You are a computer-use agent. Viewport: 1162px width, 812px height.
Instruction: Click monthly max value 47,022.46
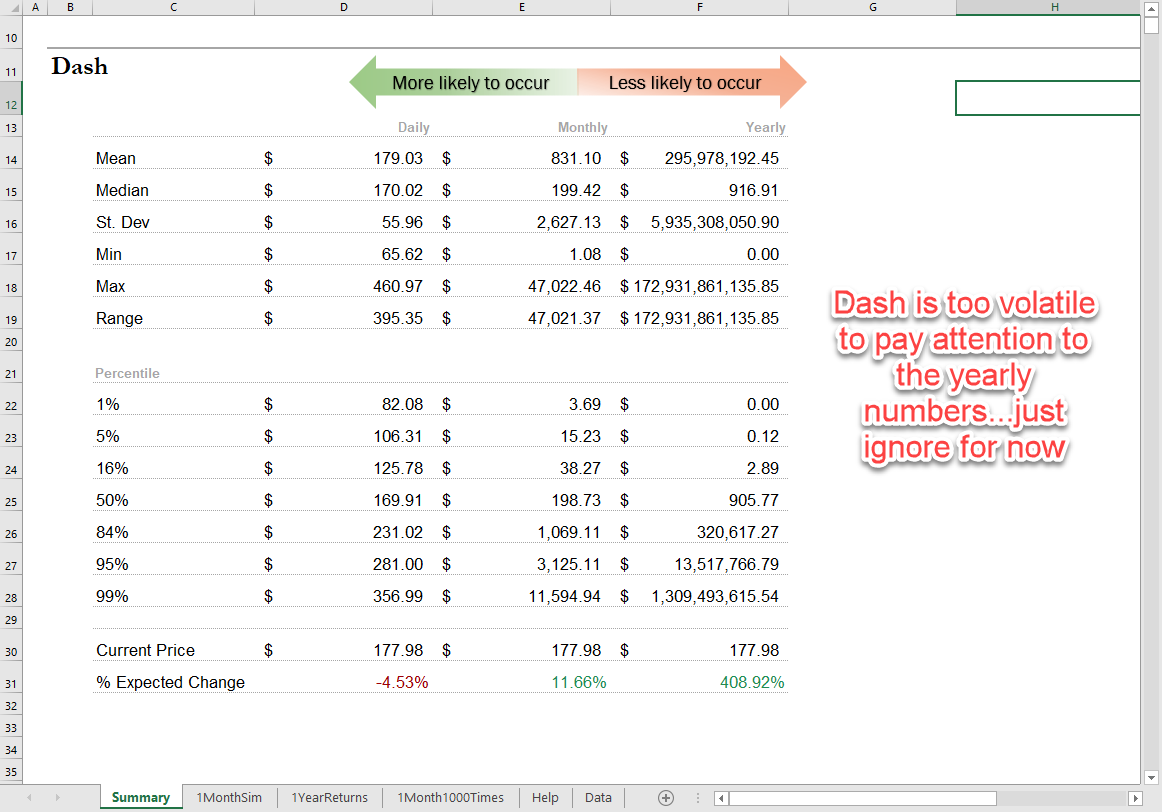pyautogui.click(x=564, y=286)
